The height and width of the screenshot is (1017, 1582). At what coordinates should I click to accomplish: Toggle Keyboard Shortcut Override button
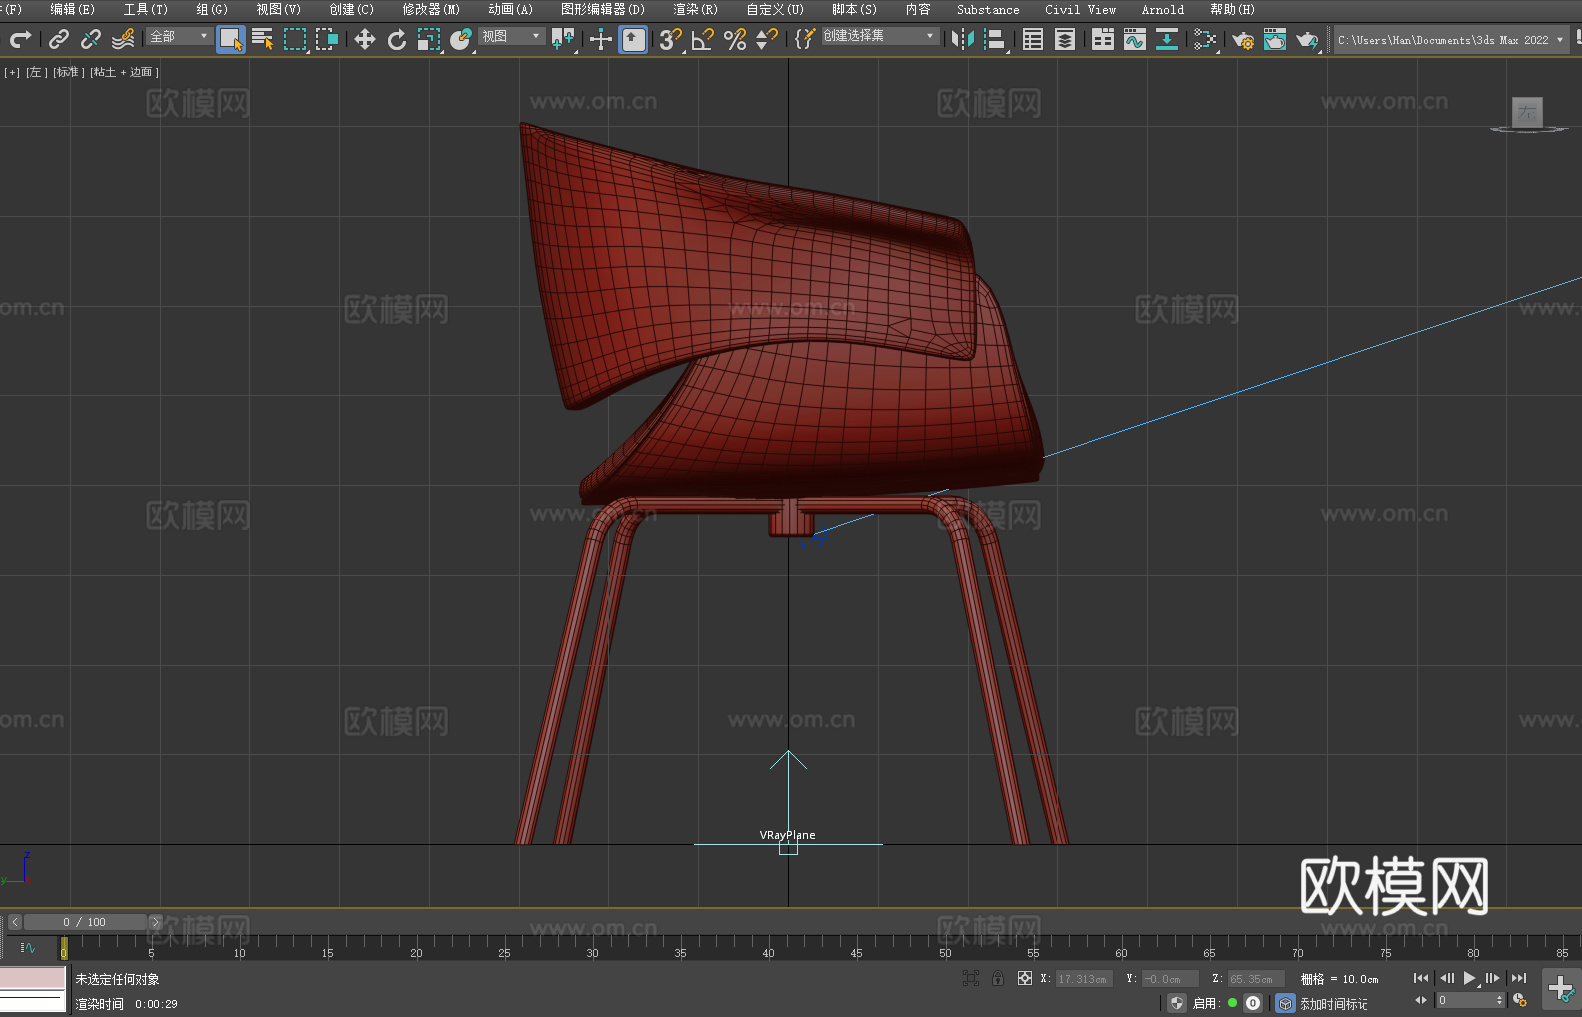633,39
